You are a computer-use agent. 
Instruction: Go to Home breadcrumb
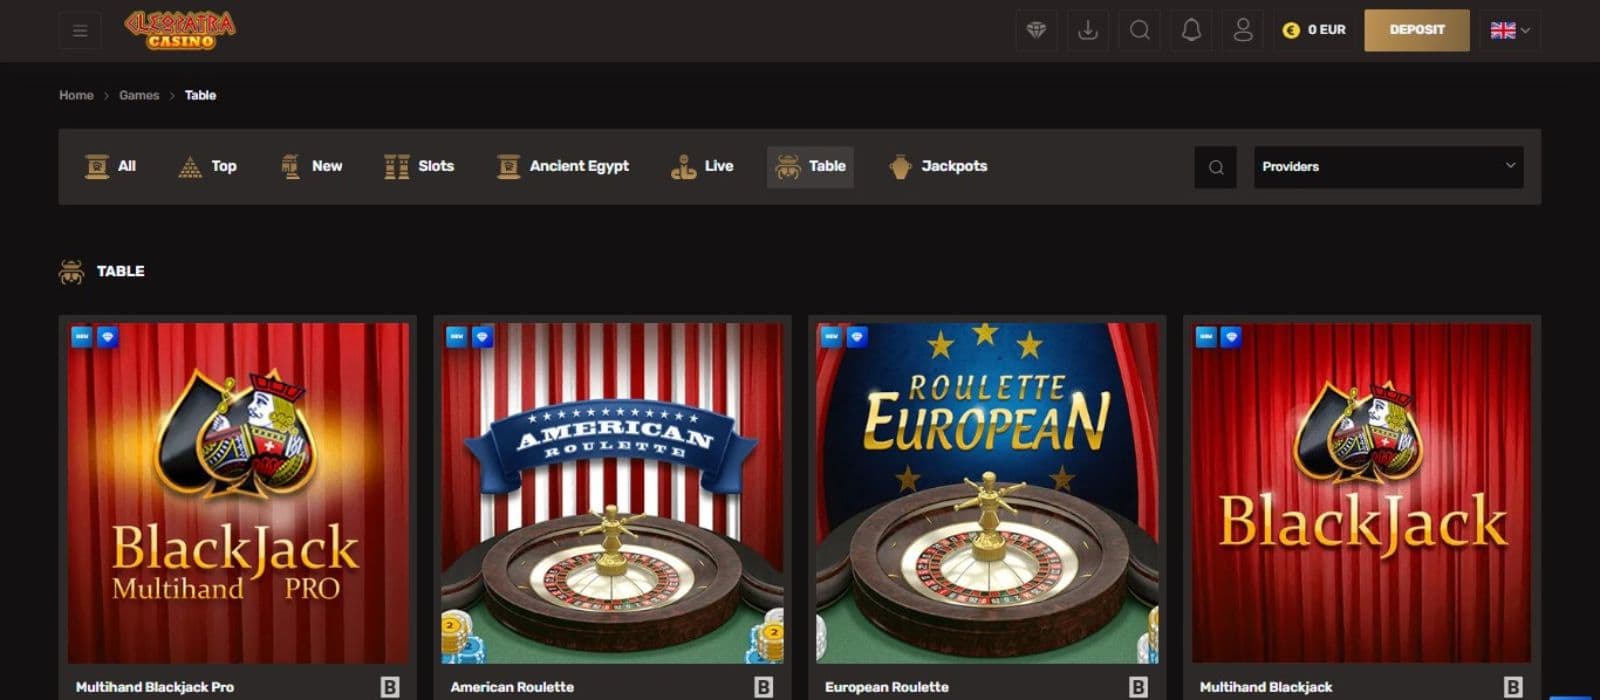76,95
